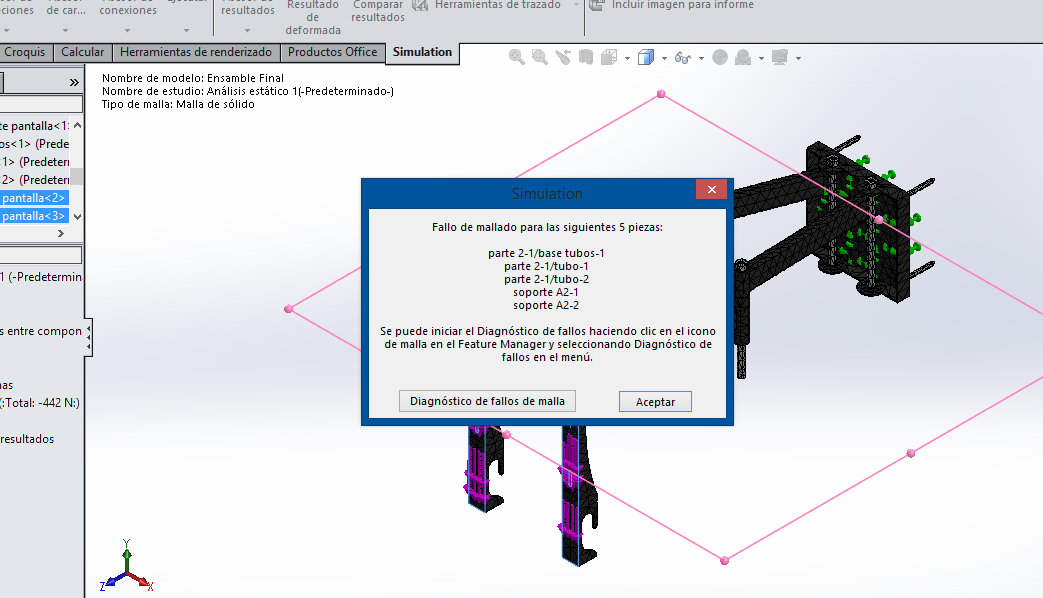The image size is (1043, 598).
Task: Click the Aceptar button
Action: tap(655, 402)
